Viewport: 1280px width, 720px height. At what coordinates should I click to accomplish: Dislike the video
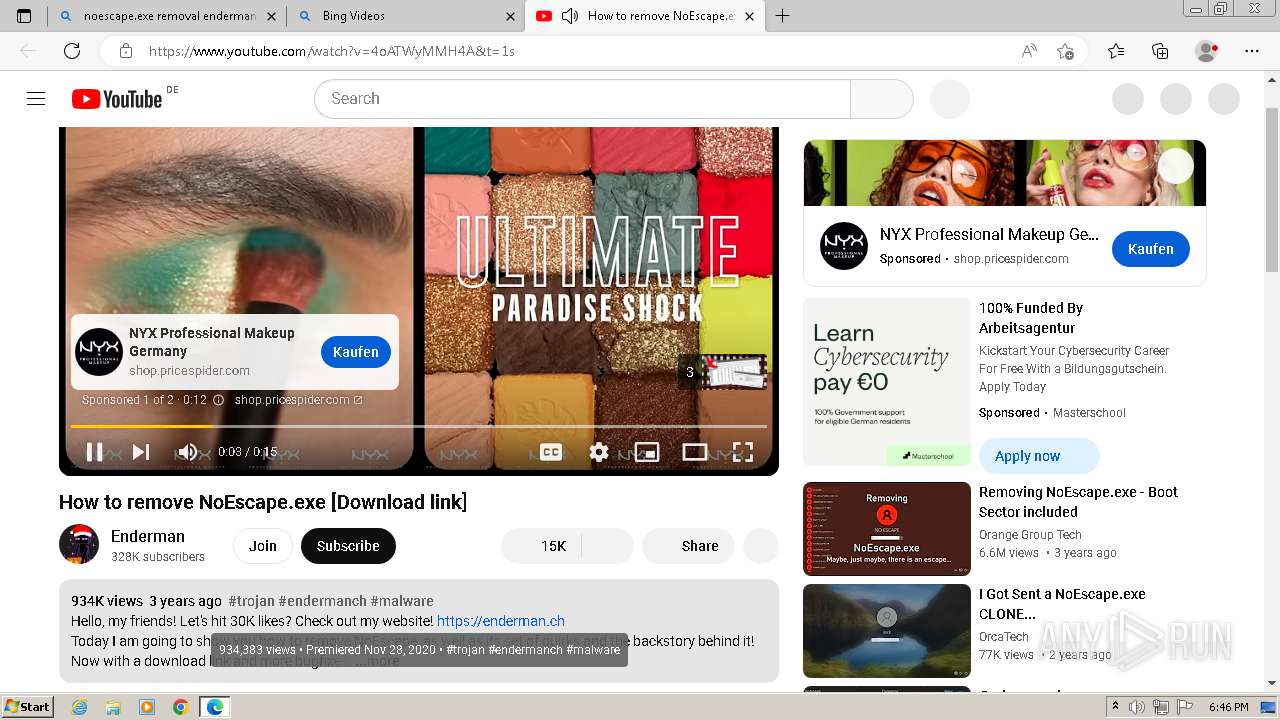(x=607, y=546)
